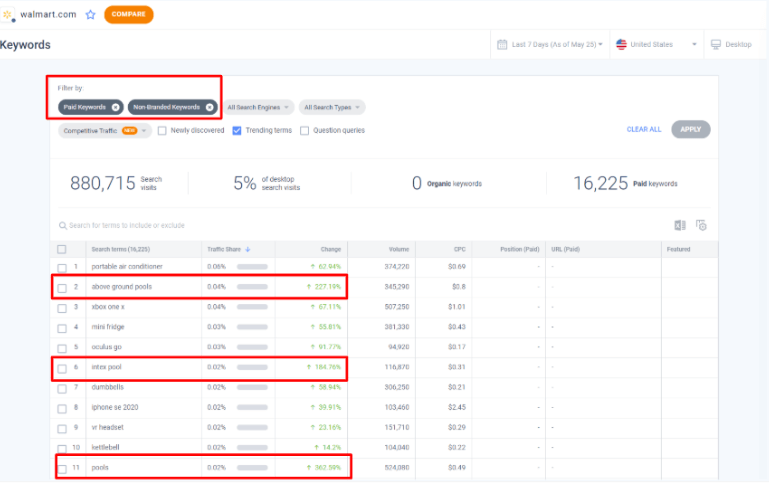
Task: Click the desktop monitor icon
Action: pos(716,45)
